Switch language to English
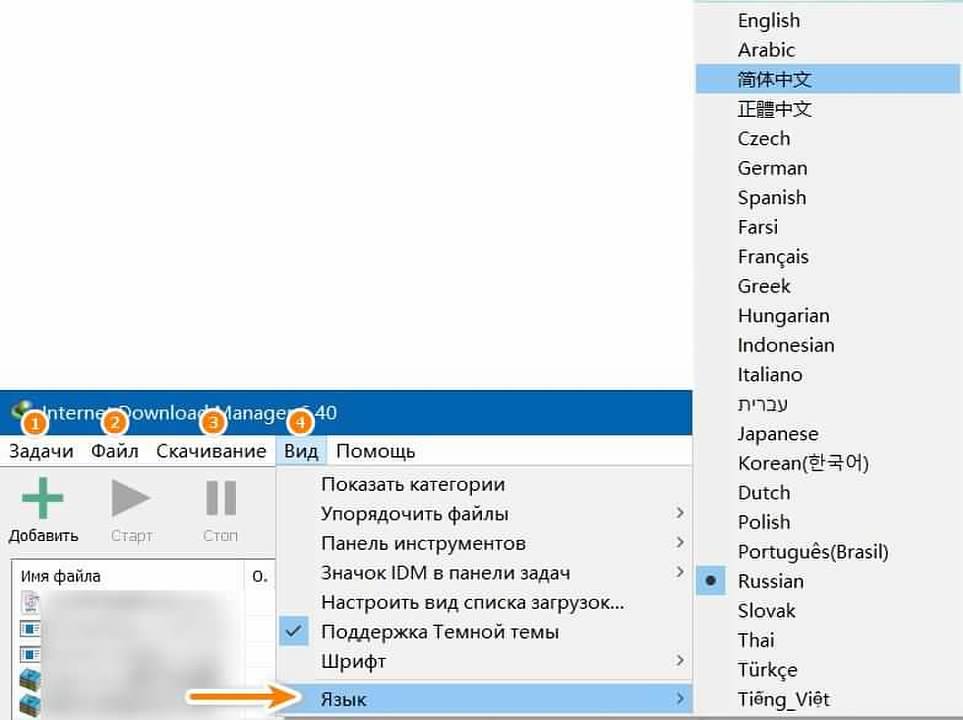963x720 pixels. point(828,20)
